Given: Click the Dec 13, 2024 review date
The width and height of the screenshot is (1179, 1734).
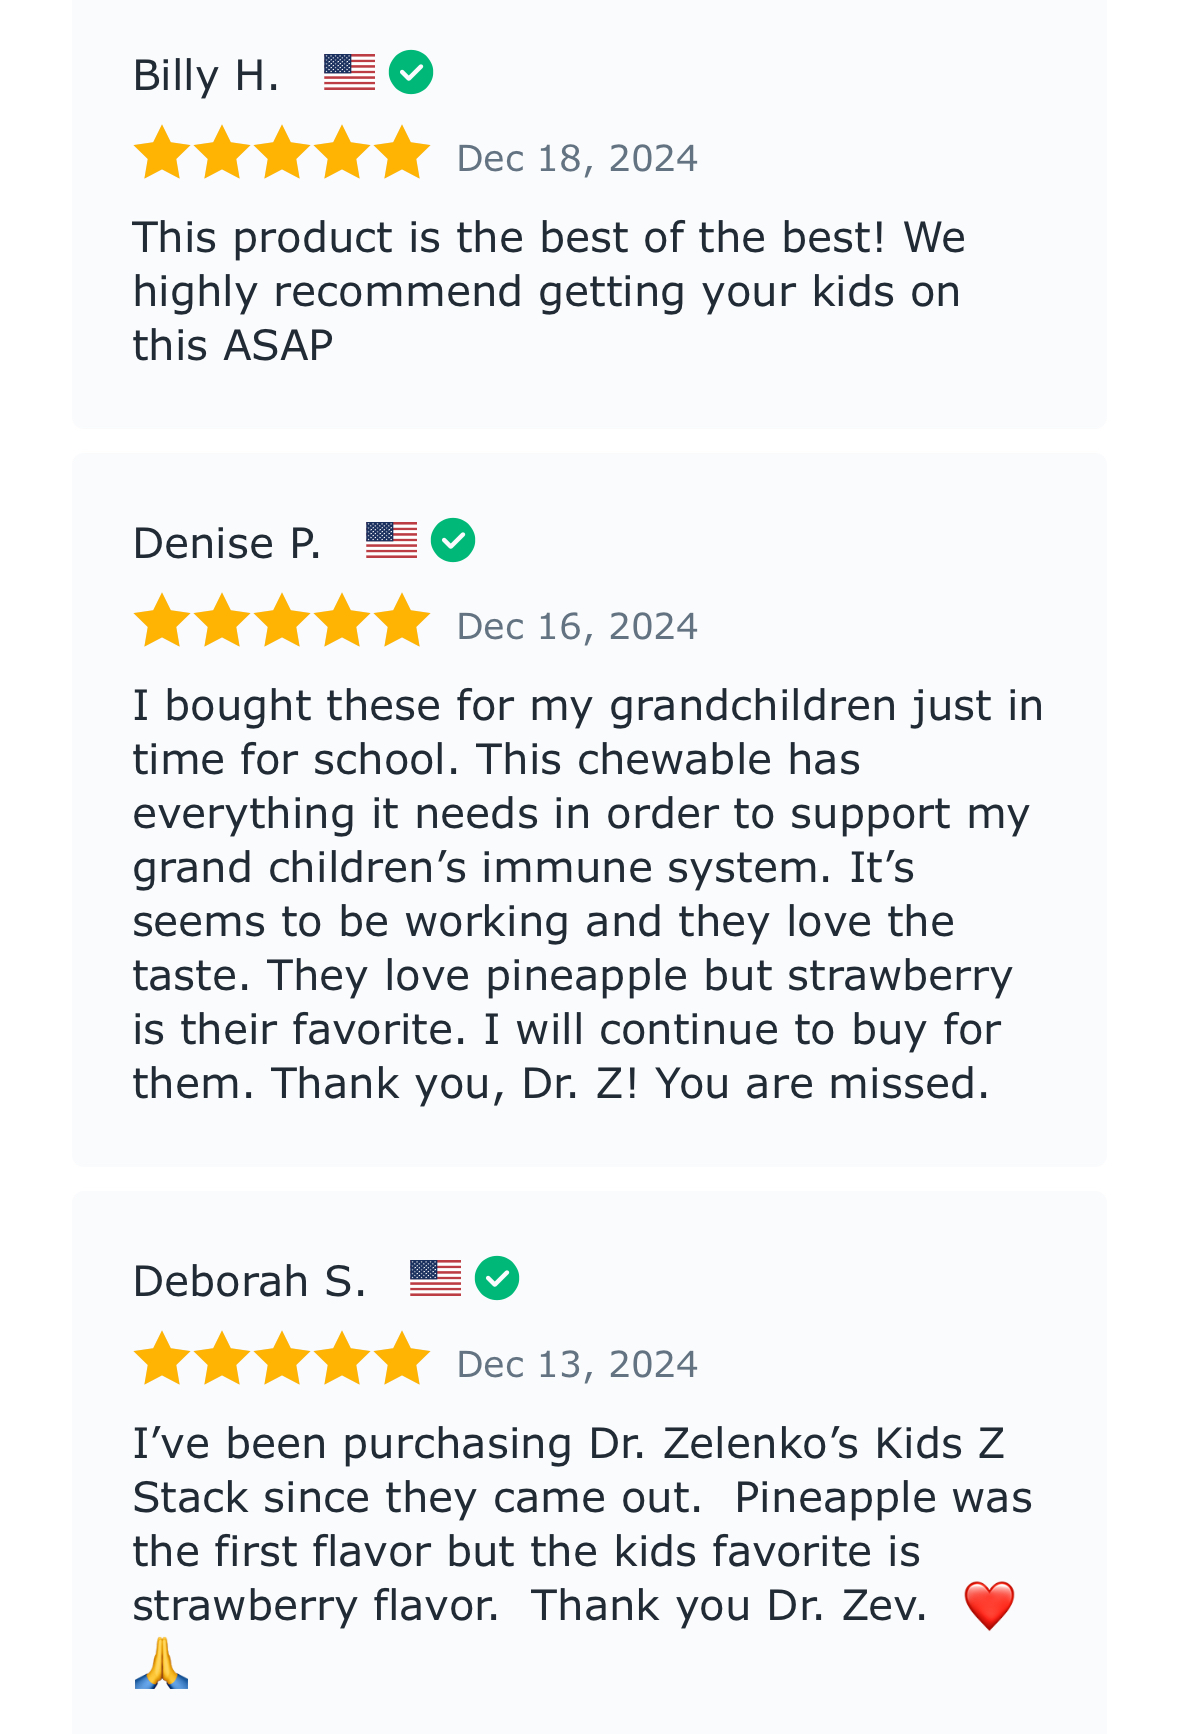Looking at the screenshot, I should coord(577,1364).
